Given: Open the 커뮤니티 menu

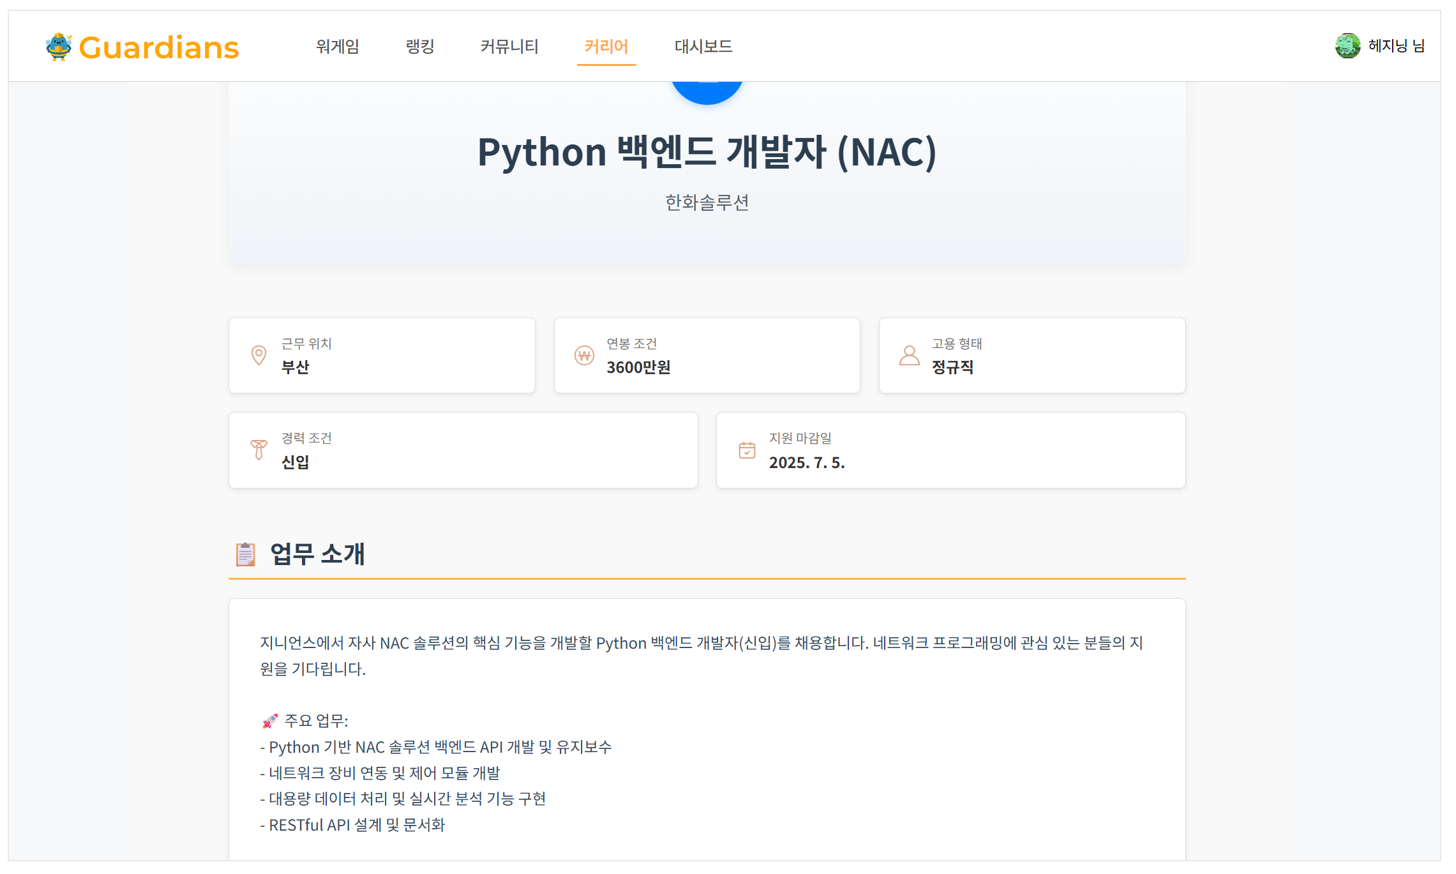Looking at the screenshot, I should (509, 46).
